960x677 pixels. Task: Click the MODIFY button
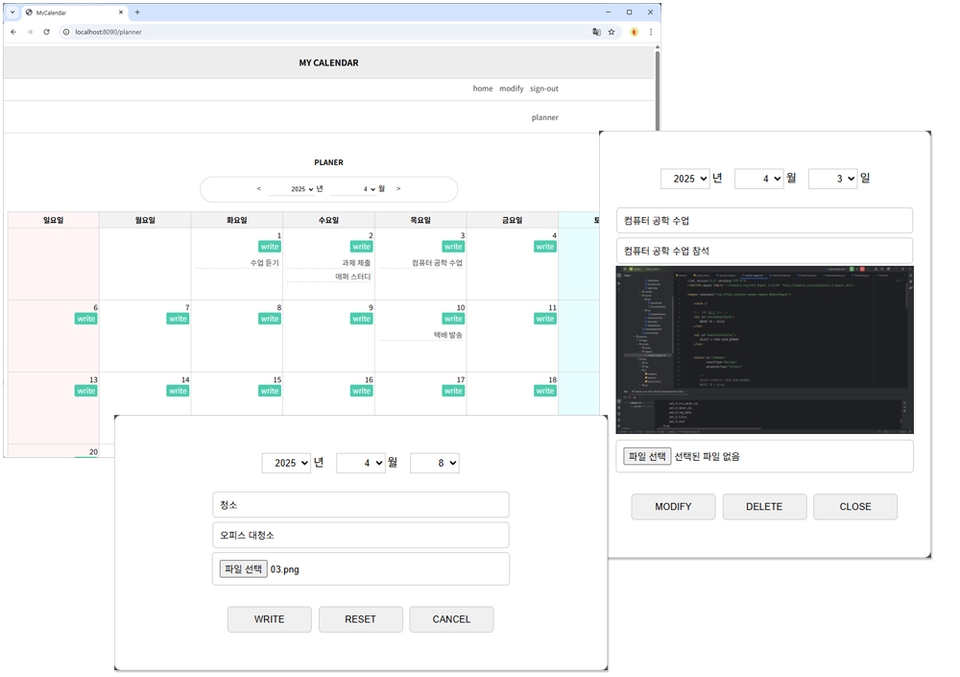[x=673, y=507]
